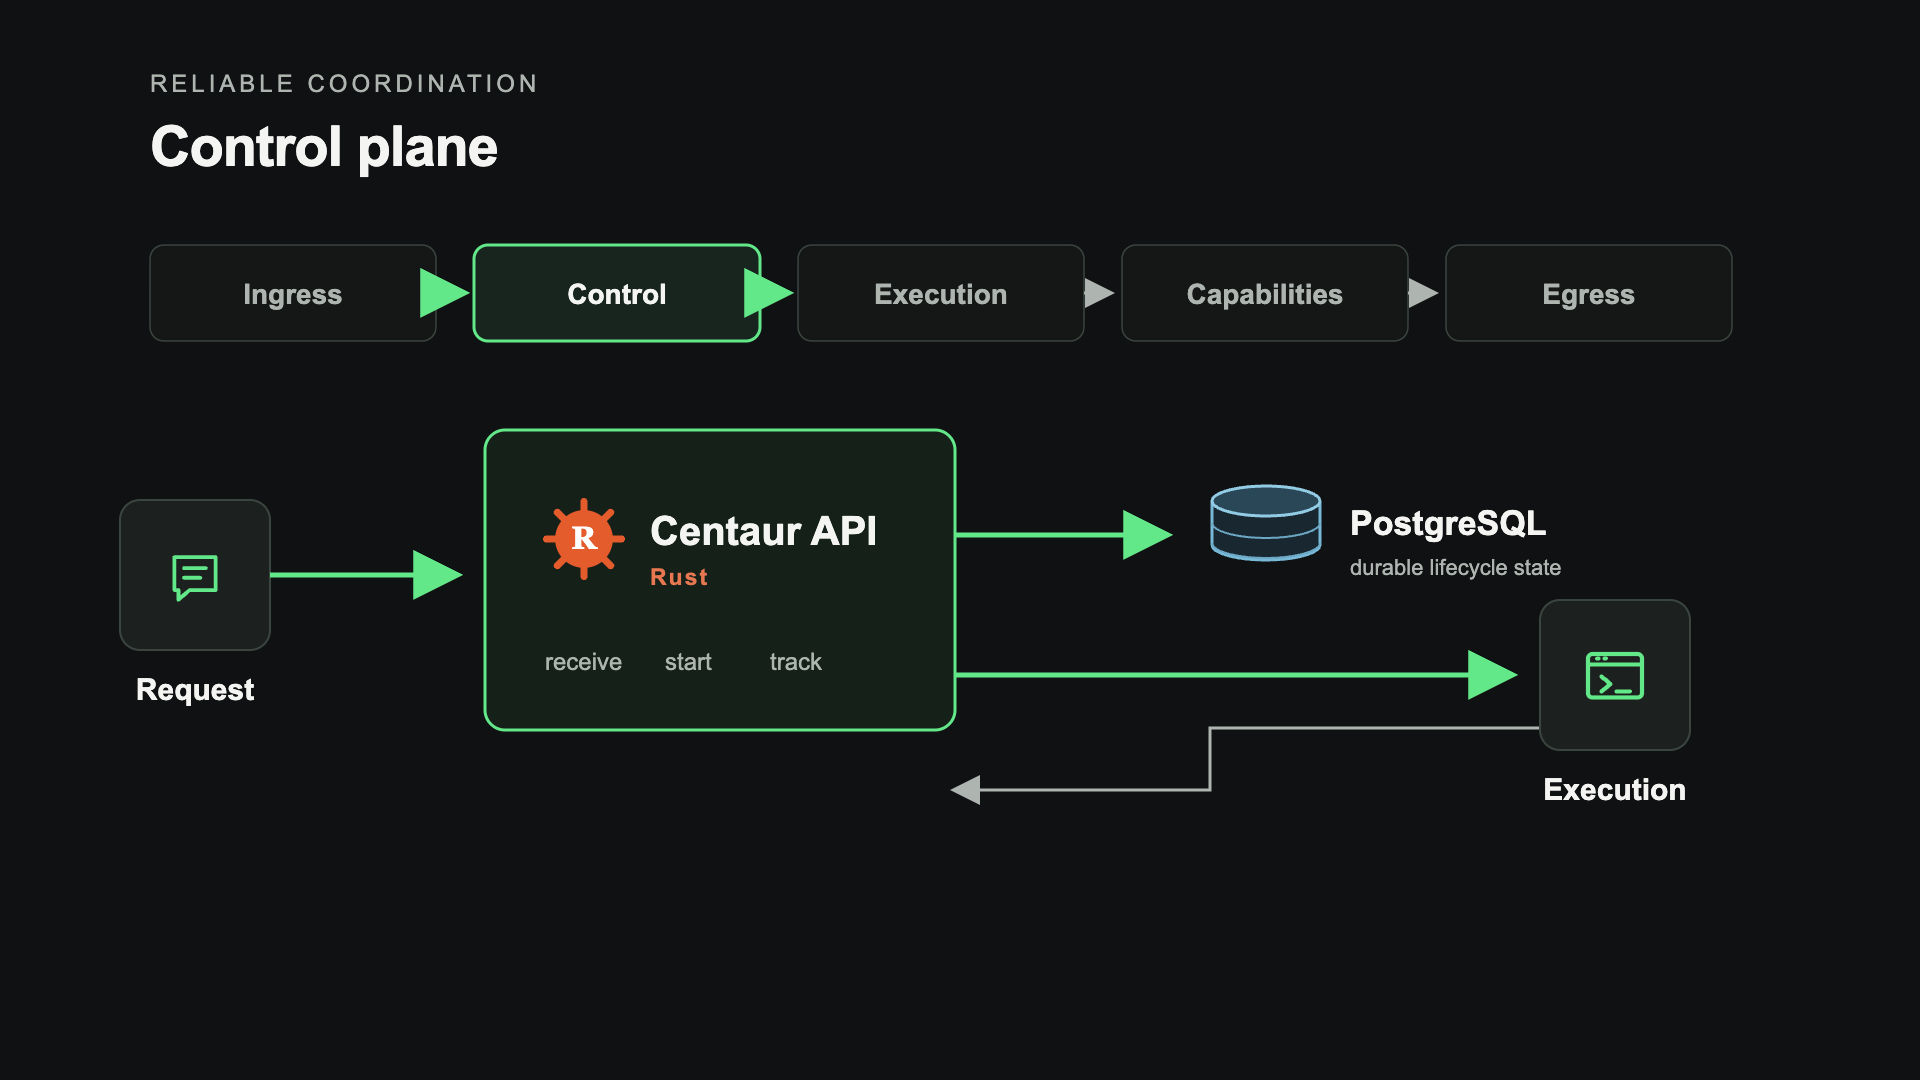
Task: Select the Egress stage box
Action: pos(1589,293)
